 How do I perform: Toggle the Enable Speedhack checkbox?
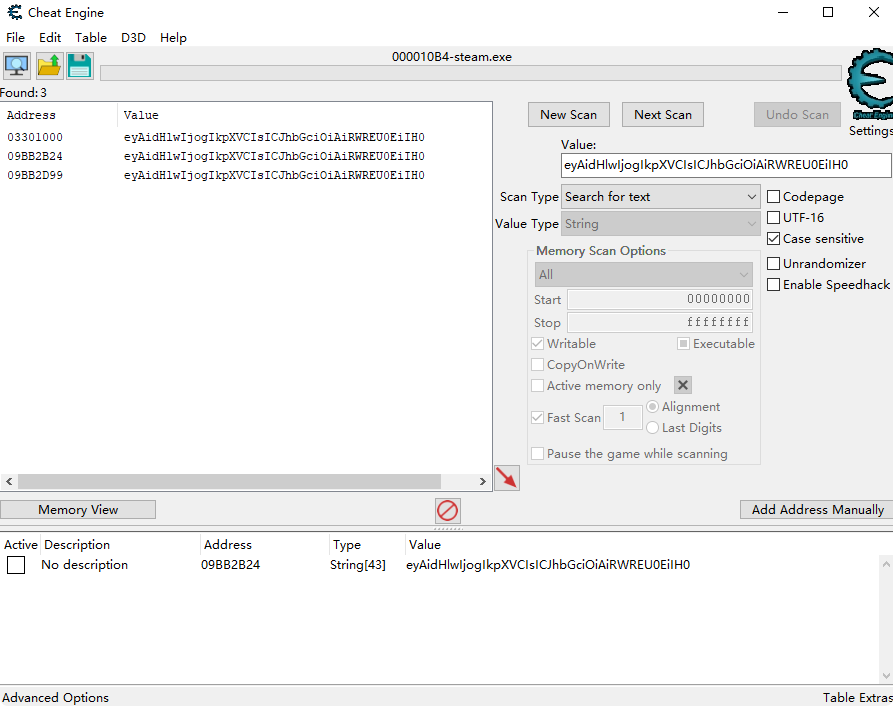pos(774,285)
